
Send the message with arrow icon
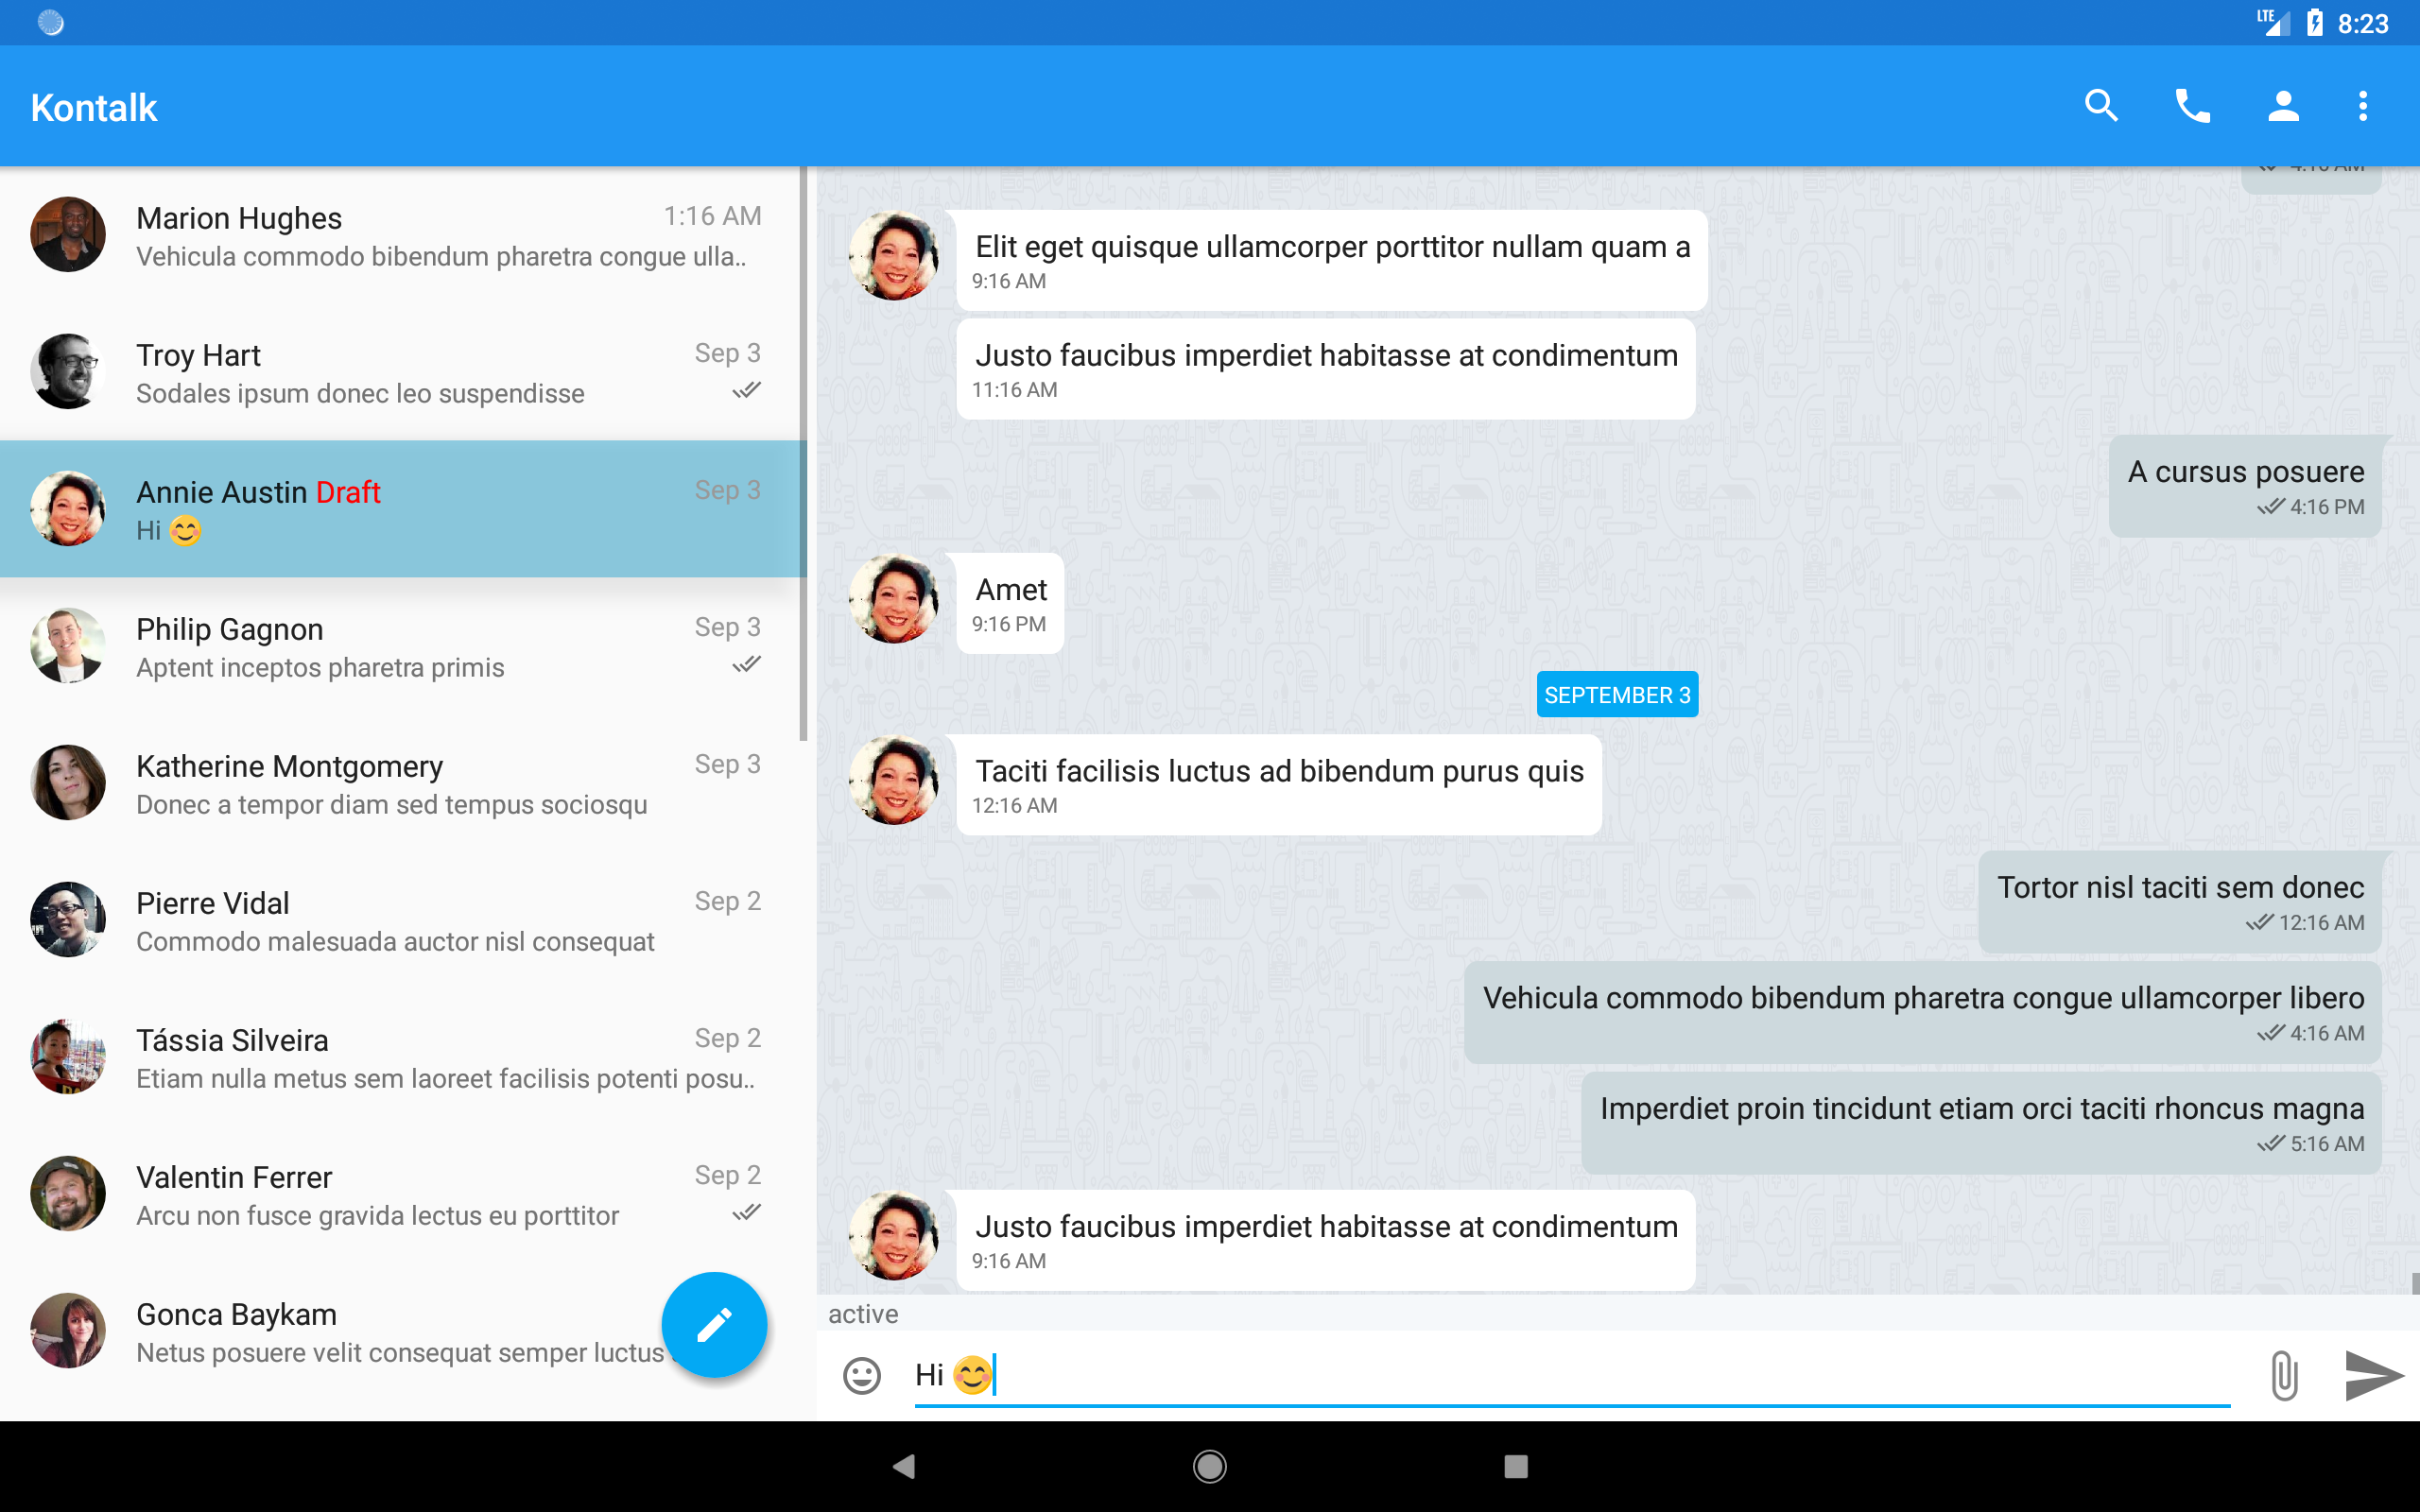tap(2373, 1376)
